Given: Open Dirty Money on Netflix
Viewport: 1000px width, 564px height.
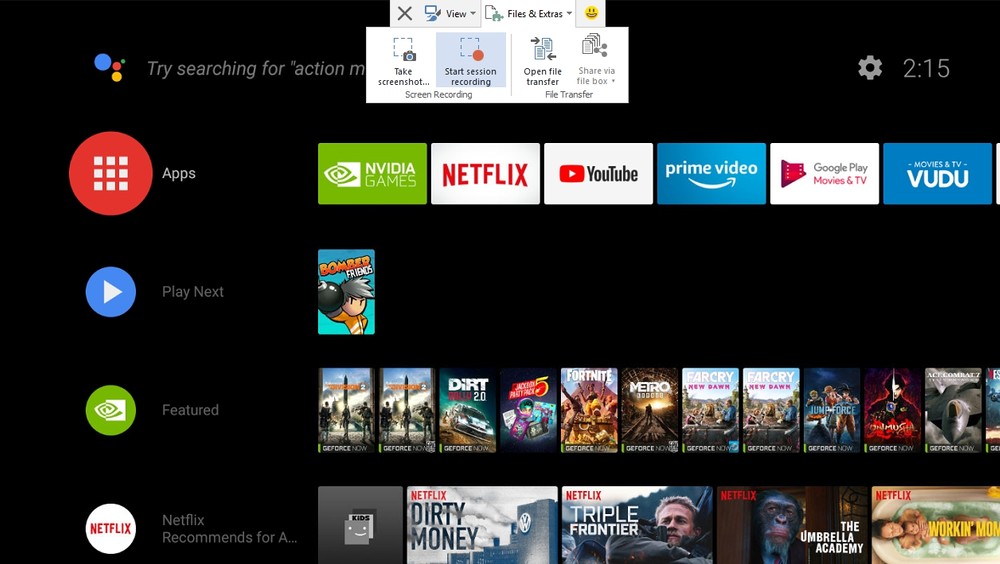Looking at the screenshot, I should [x=482, y=525].
